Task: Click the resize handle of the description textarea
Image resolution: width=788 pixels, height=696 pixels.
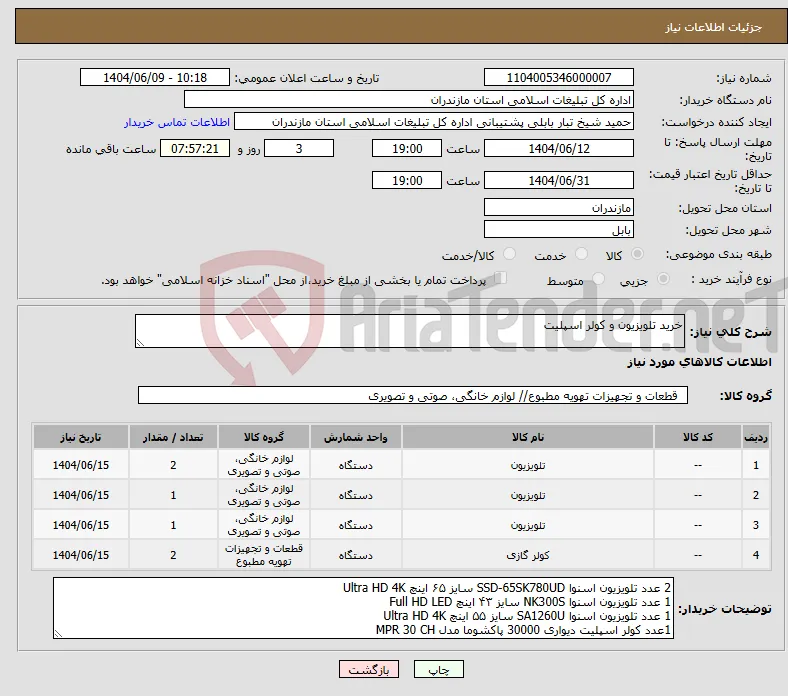Action: (x=140, y=342)
